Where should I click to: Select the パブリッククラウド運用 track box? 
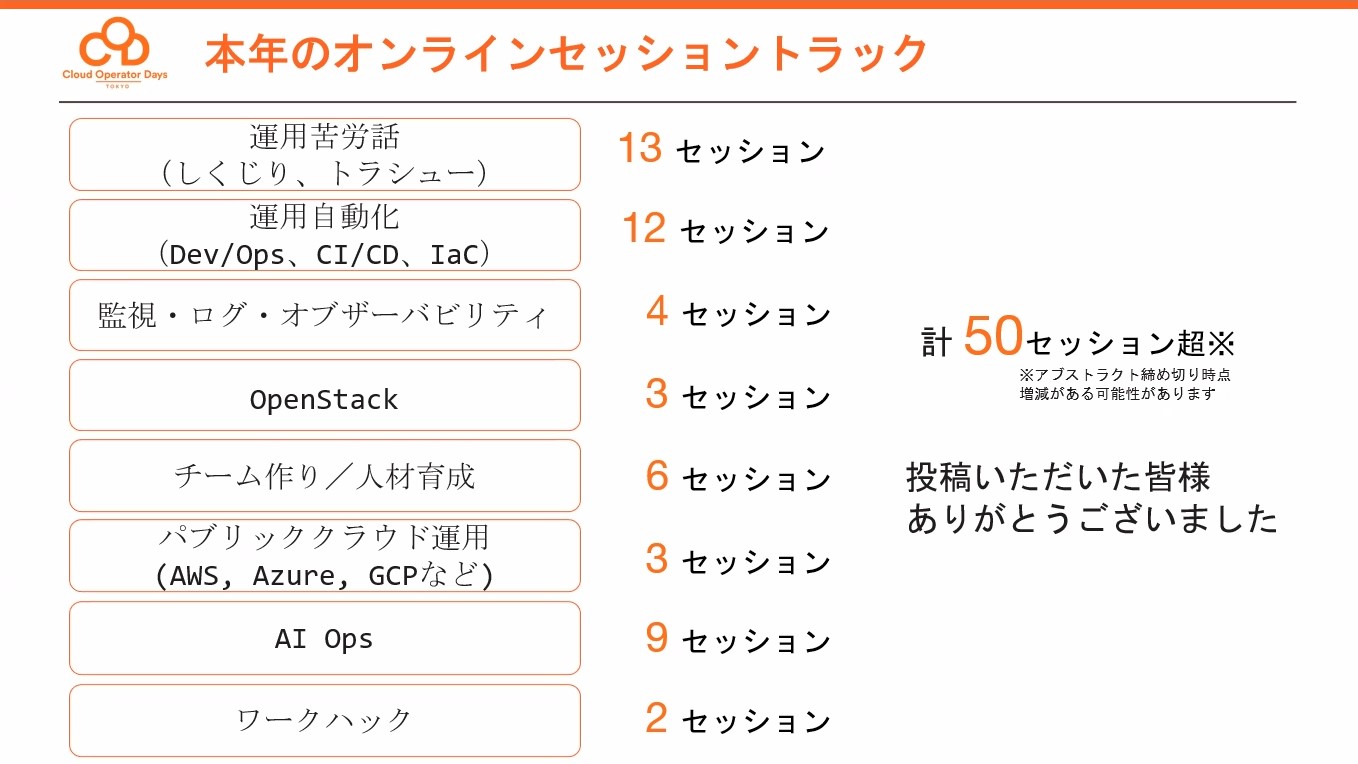click(324, 556)
